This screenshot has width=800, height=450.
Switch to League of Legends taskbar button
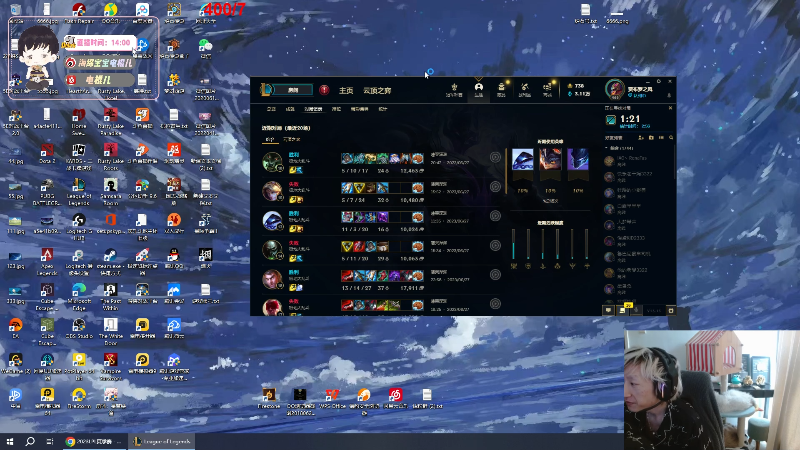pyautogui.click(x=162, y=441)
